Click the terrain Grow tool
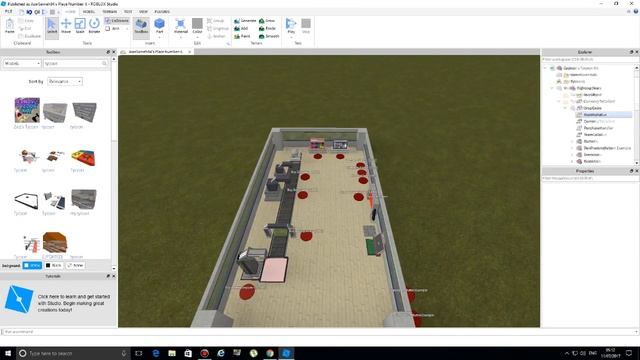Viewport: 640px width, 360px height. coord(267,20)
